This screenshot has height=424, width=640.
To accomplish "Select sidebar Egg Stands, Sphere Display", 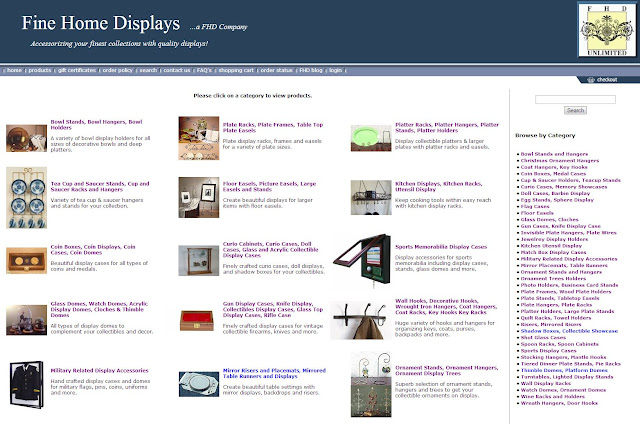I will (557, 200).
